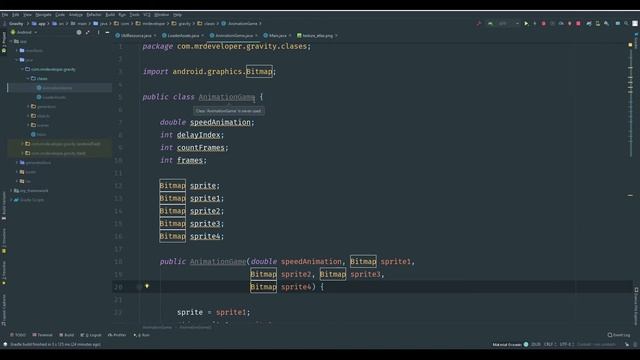
Task: Click the Profile app toolbar icon
Action: click(561, 24)
